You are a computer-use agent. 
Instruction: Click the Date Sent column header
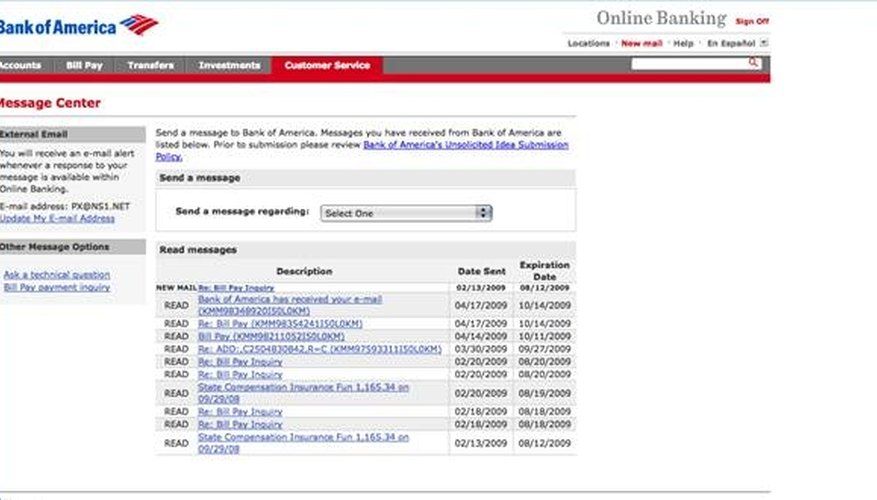tap(482, 271)
